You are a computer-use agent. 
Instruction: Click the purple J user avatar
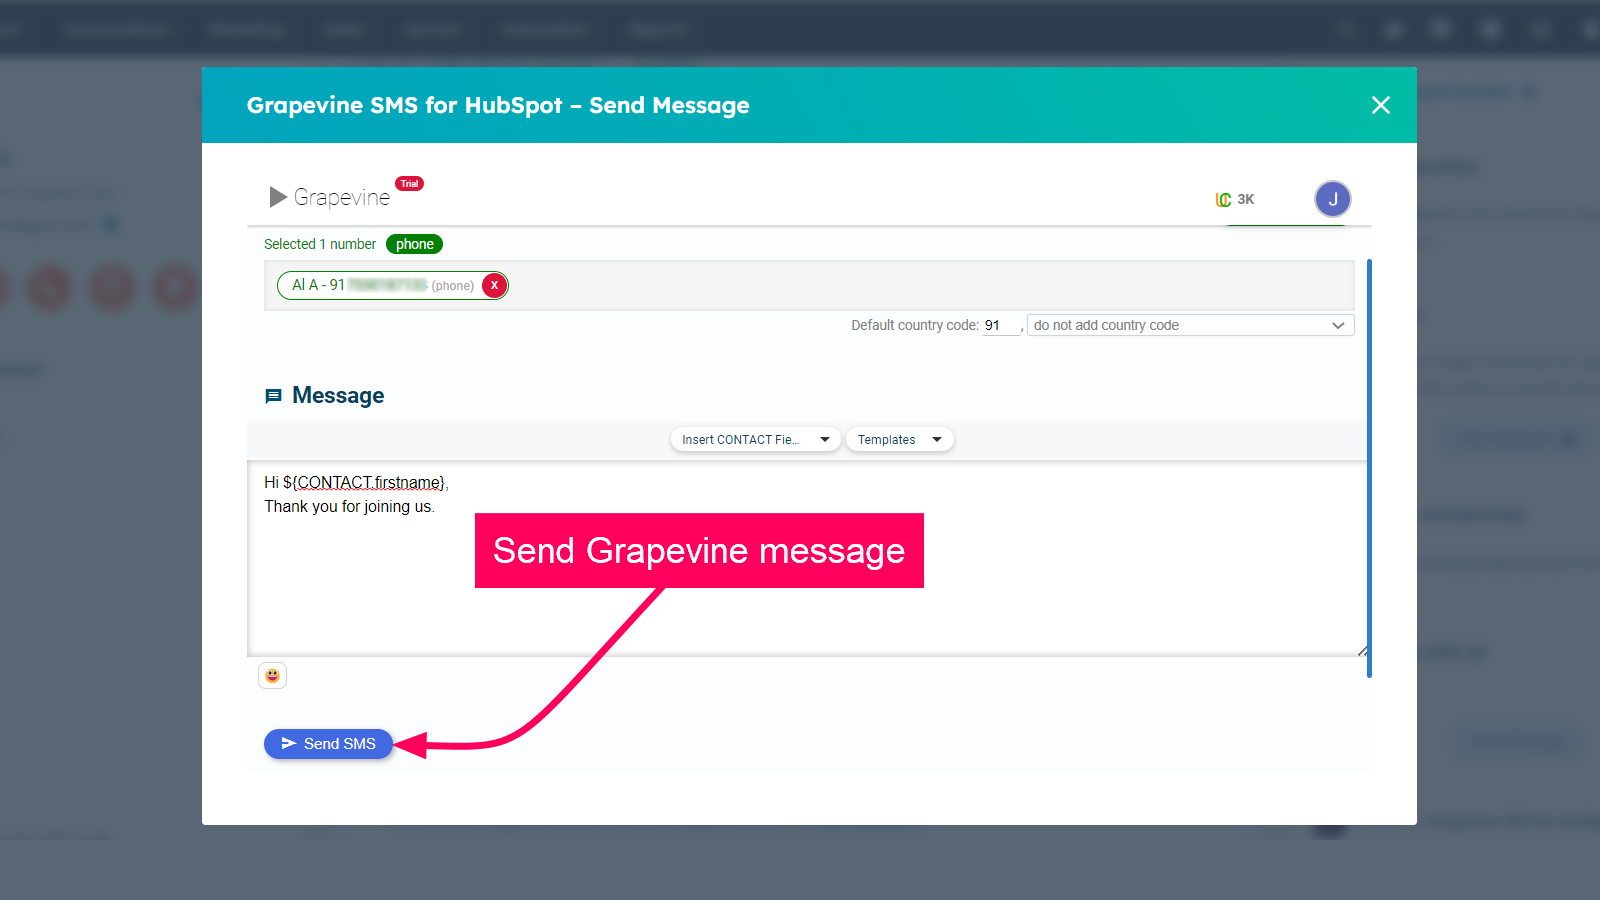pos(1333,199)
